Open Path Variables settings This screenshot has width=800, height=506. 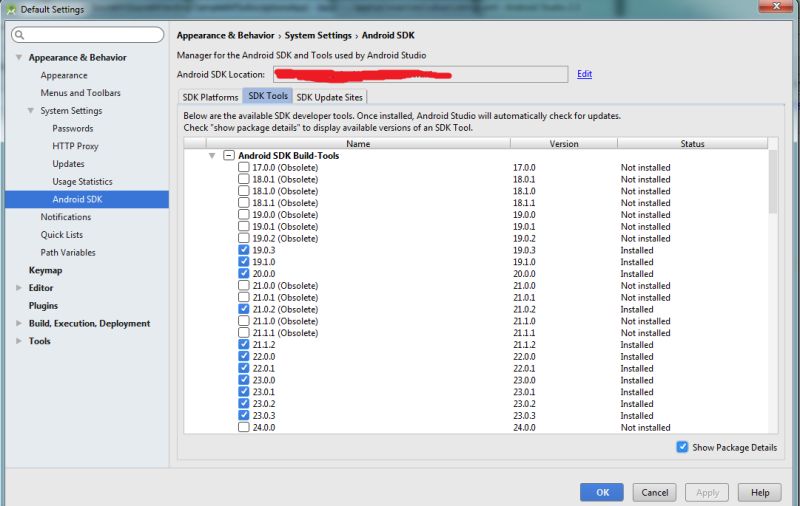click(68, 252)
